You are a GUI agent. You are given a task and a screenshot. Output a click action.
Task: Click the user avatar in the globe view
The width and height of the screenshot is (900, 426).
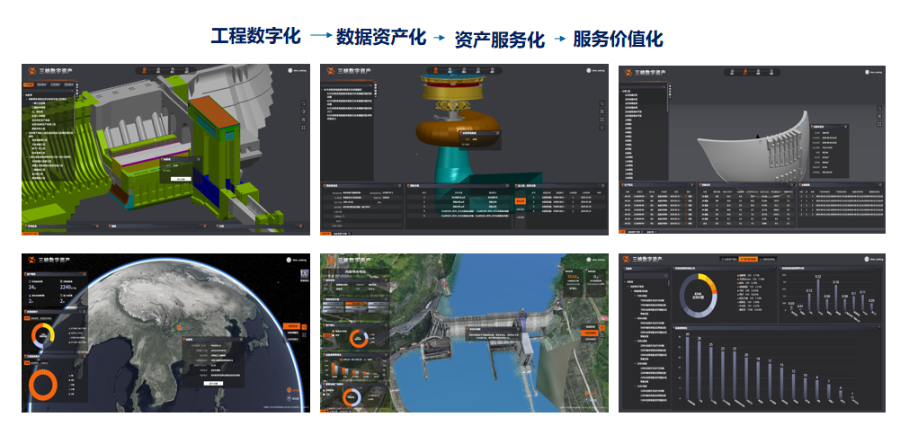pyautogui.click(x=290, y=261)
